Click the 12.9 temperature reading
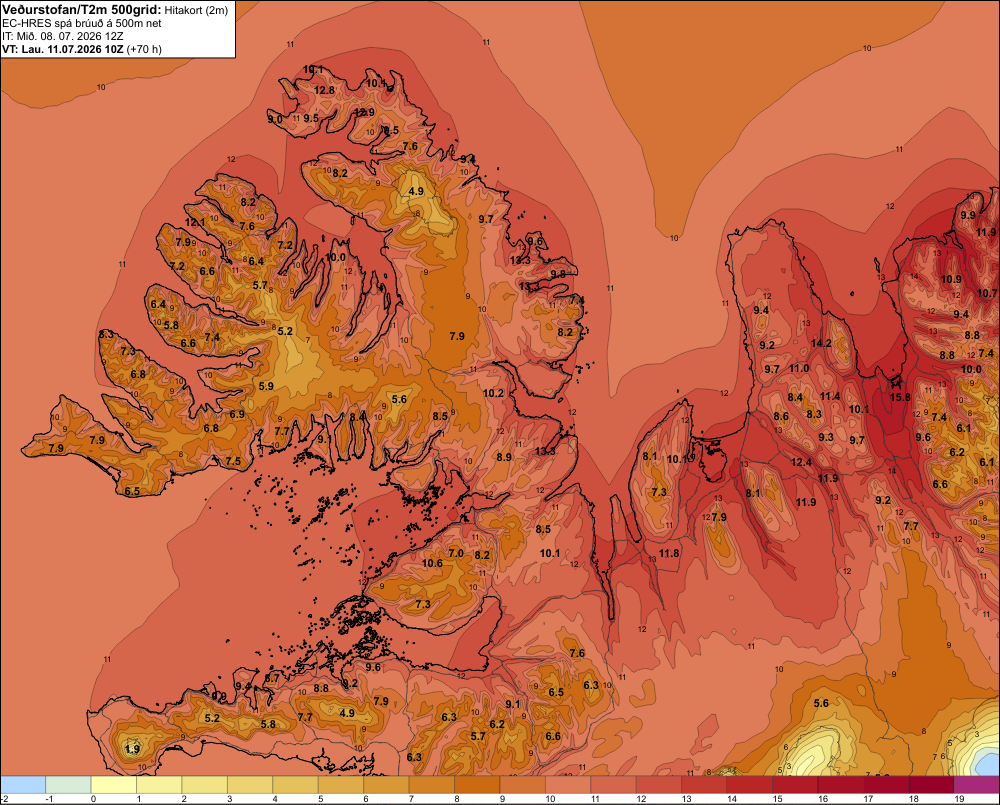 click(x=365, y=113)
